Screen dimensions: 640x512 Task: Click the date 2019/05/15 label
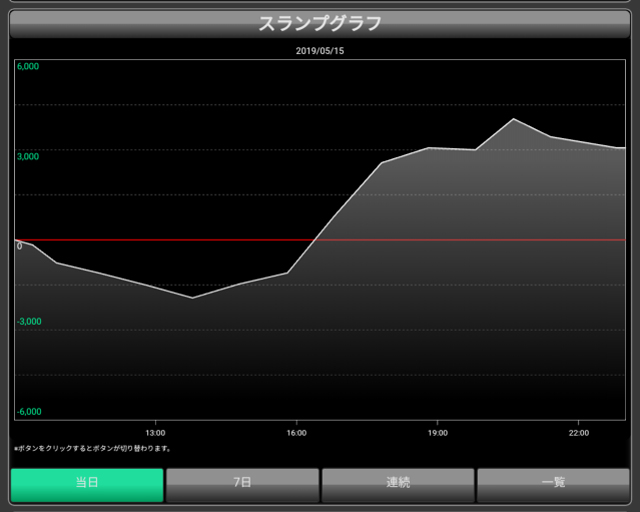[320, 50]
